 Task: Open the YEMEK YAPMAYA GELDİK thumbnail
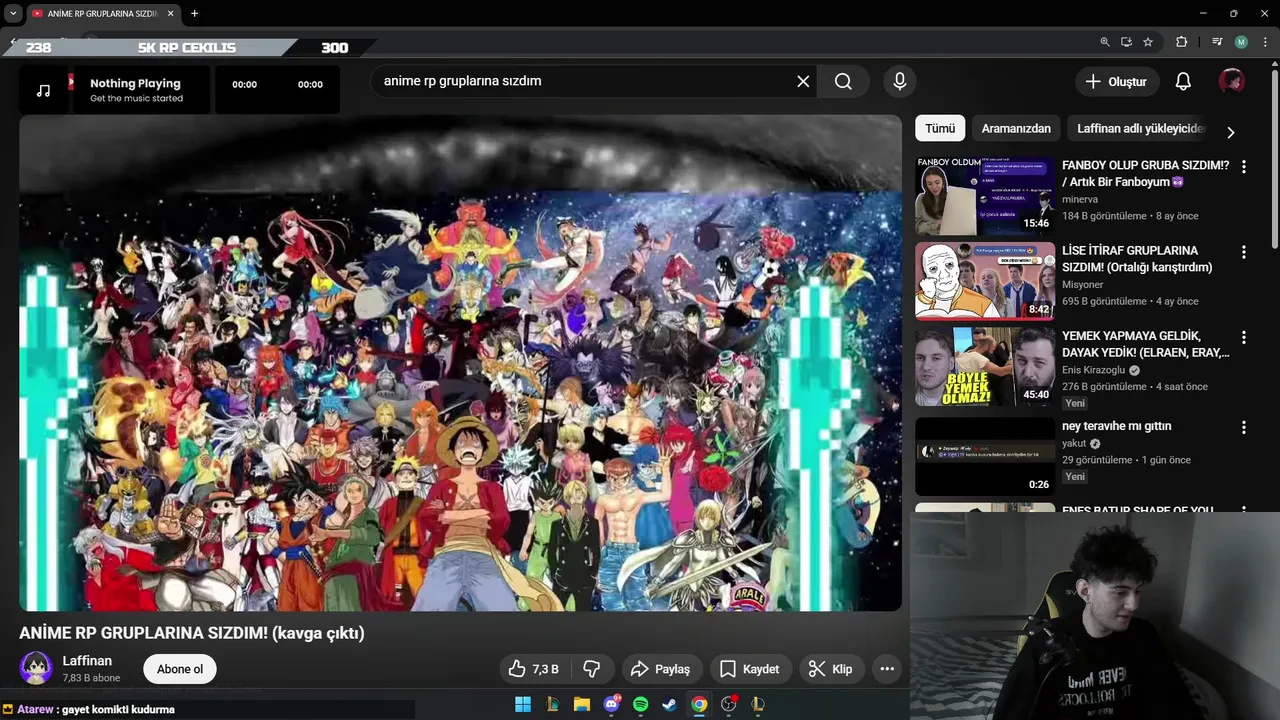985,366
